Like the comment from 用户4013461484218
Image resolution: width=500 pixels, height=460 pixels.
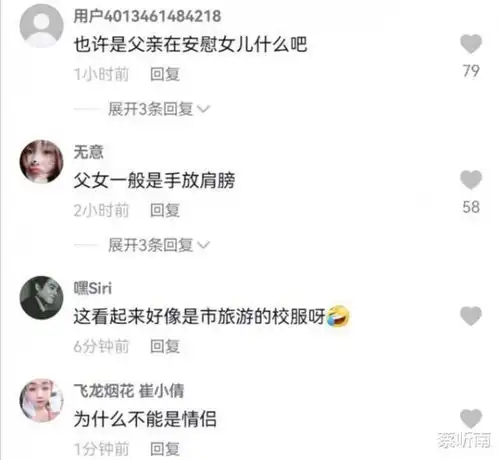471,44
